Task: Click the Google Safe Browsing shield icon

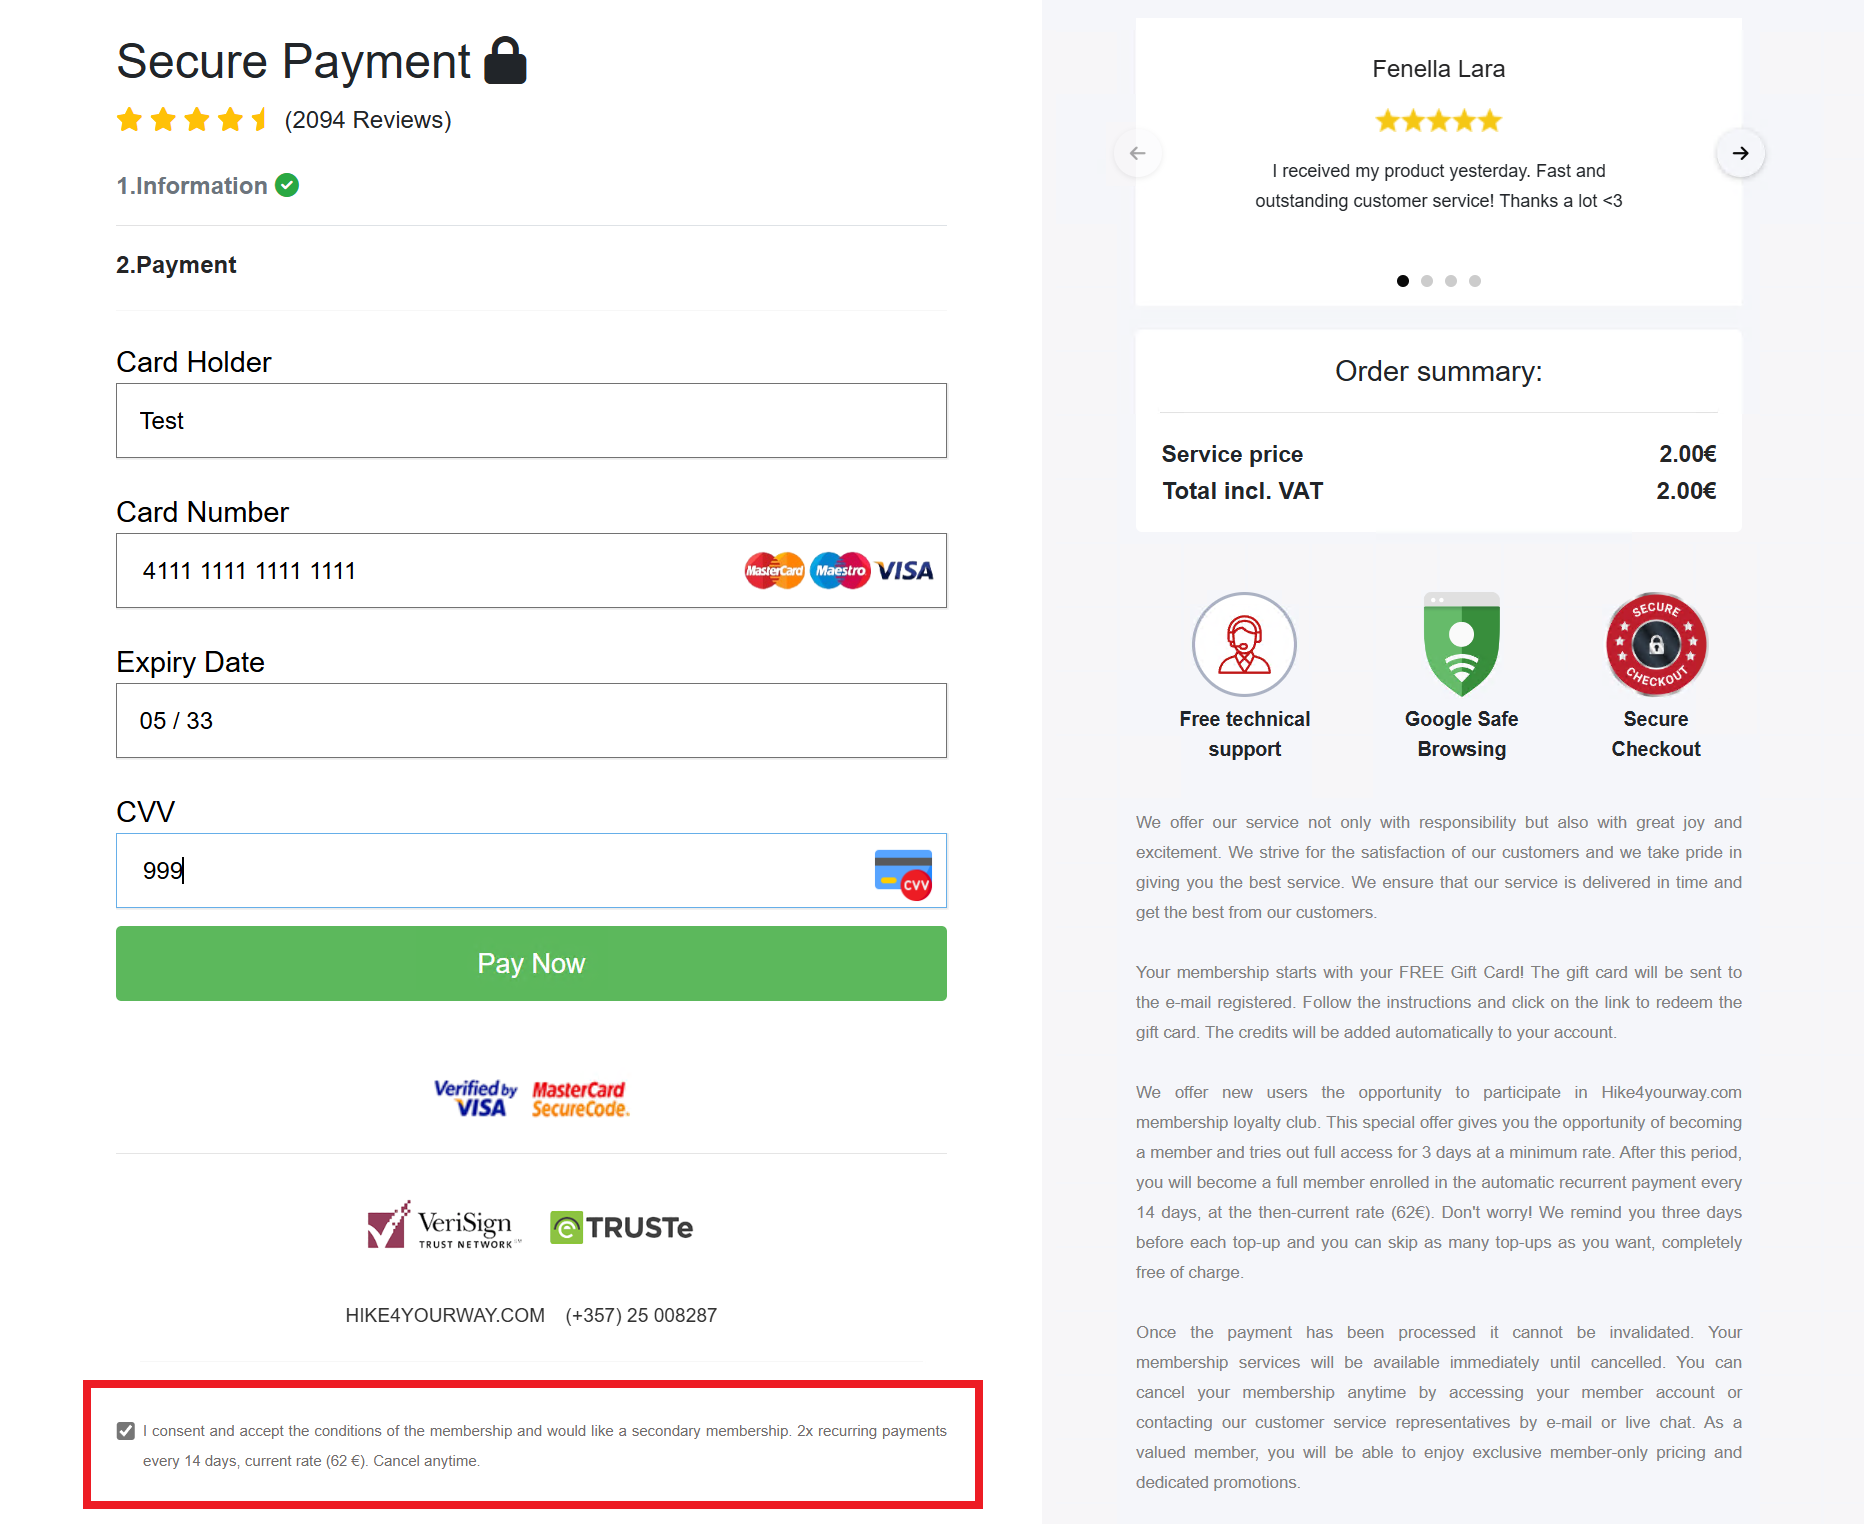Action: point(1461,645)
